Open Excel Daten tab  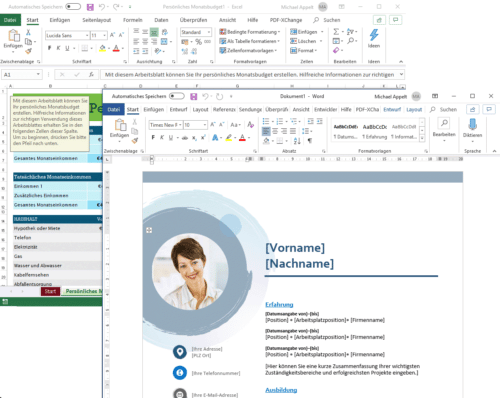point(161,20)
